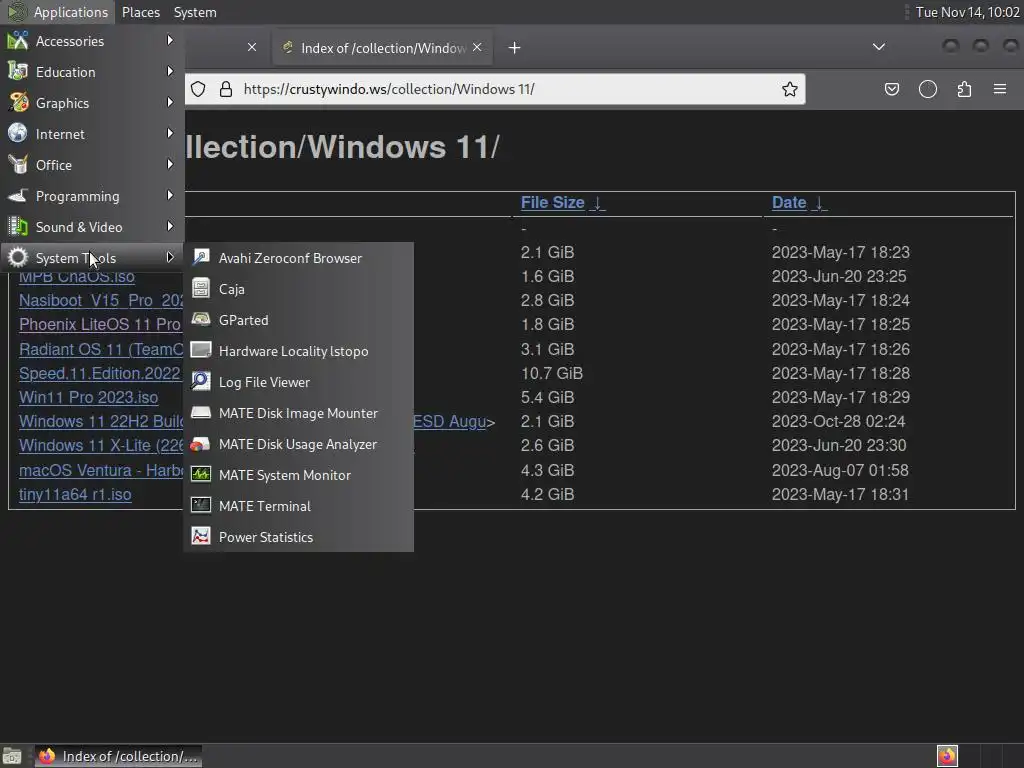Screen dimensions: 1024x768
Task: Open MATE Terminal
Action: [x=298, y=506]
